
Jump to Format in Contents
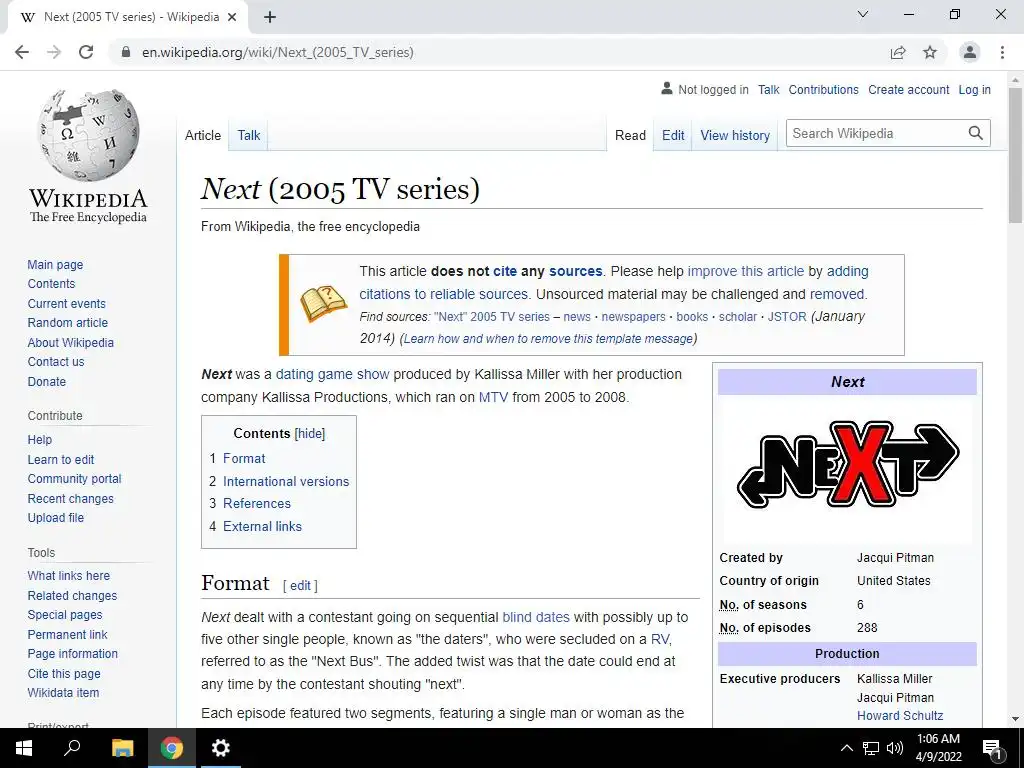[x=244, y=458]
